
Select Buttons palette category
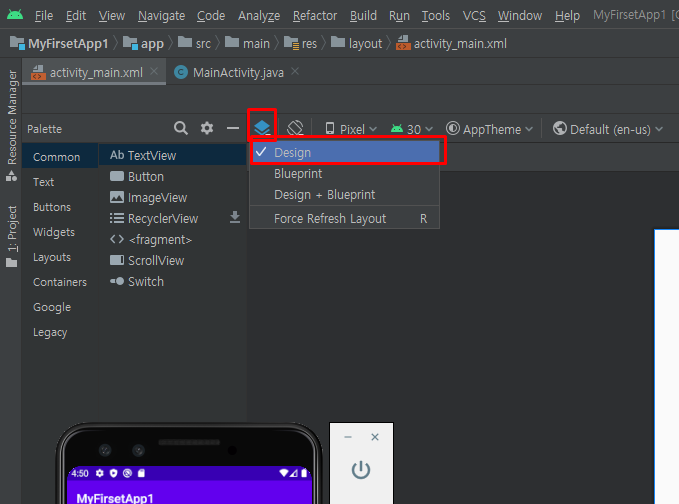(x=60, y=207)
